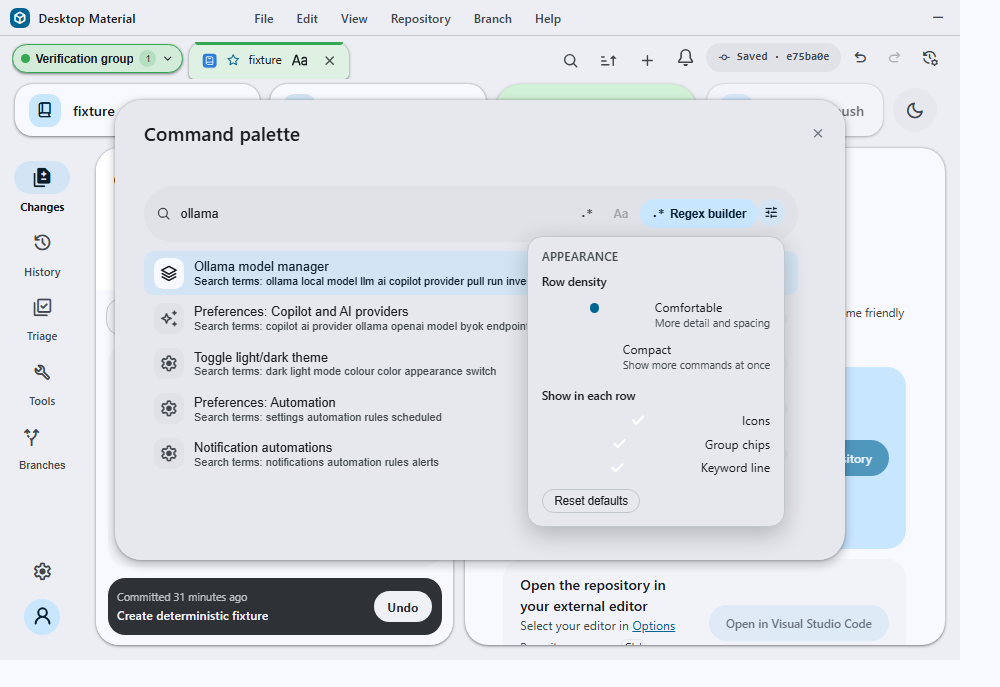Toggle regex mode (.*) in search field
The height and width of the screenshot is (687, 1000).
[587, 214]
